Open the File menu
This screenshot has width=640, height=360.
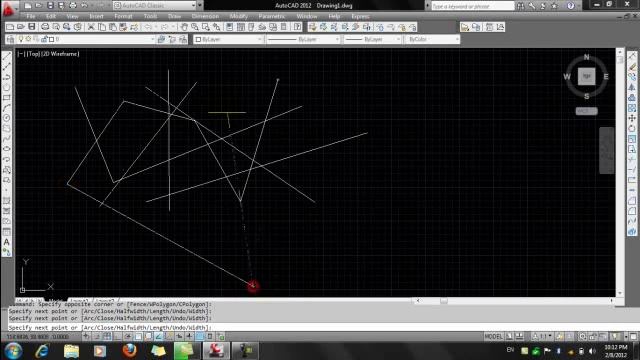(x=31, y=16)
